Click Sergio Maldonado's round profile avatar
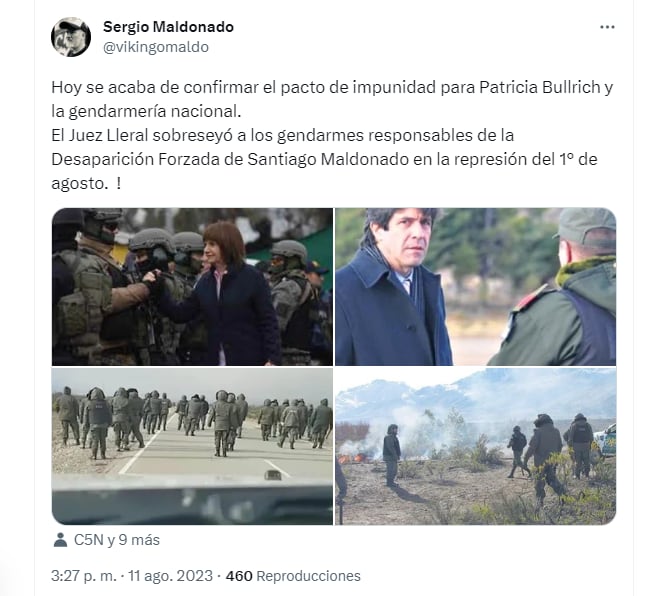663x596 pixels. [x=71, y=37]
